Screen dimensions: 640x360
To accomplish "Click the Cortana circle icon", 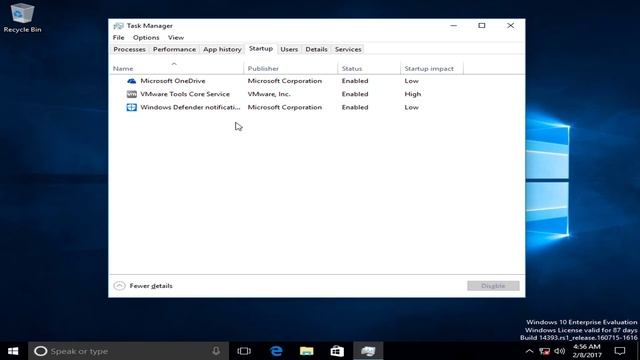I will click(x=40, y=351).
